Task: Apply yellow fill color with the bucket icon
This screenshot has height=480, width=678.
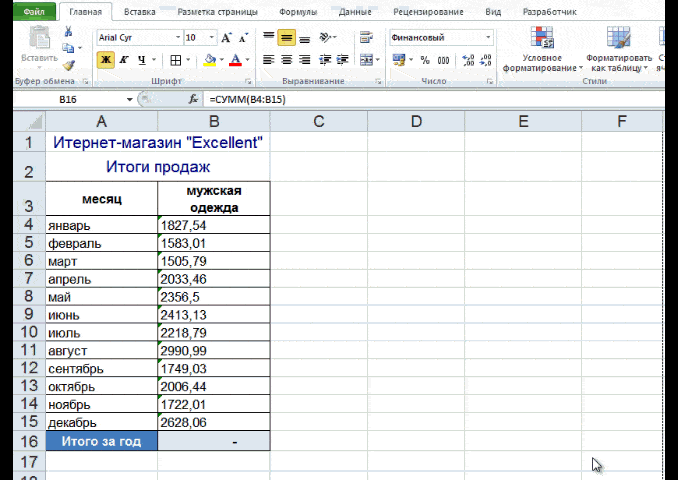Action: tap(210, 60)
